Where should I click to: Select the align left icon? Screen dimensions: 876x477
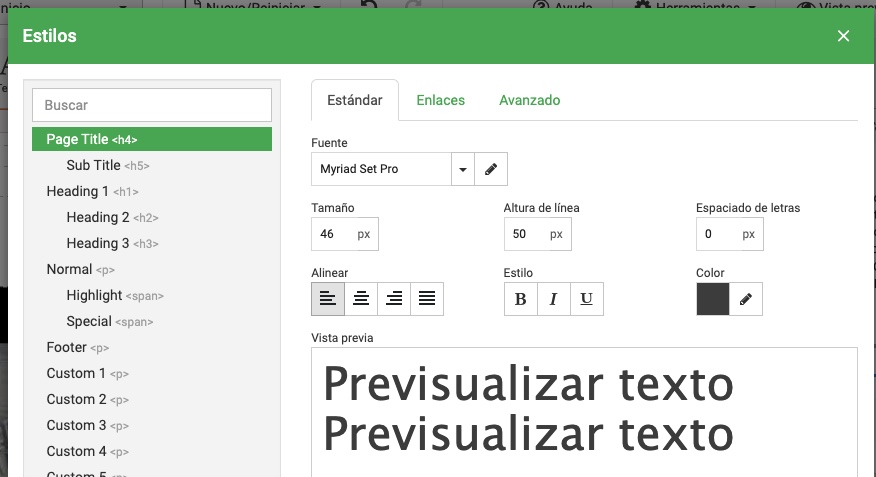coord(328,299)
